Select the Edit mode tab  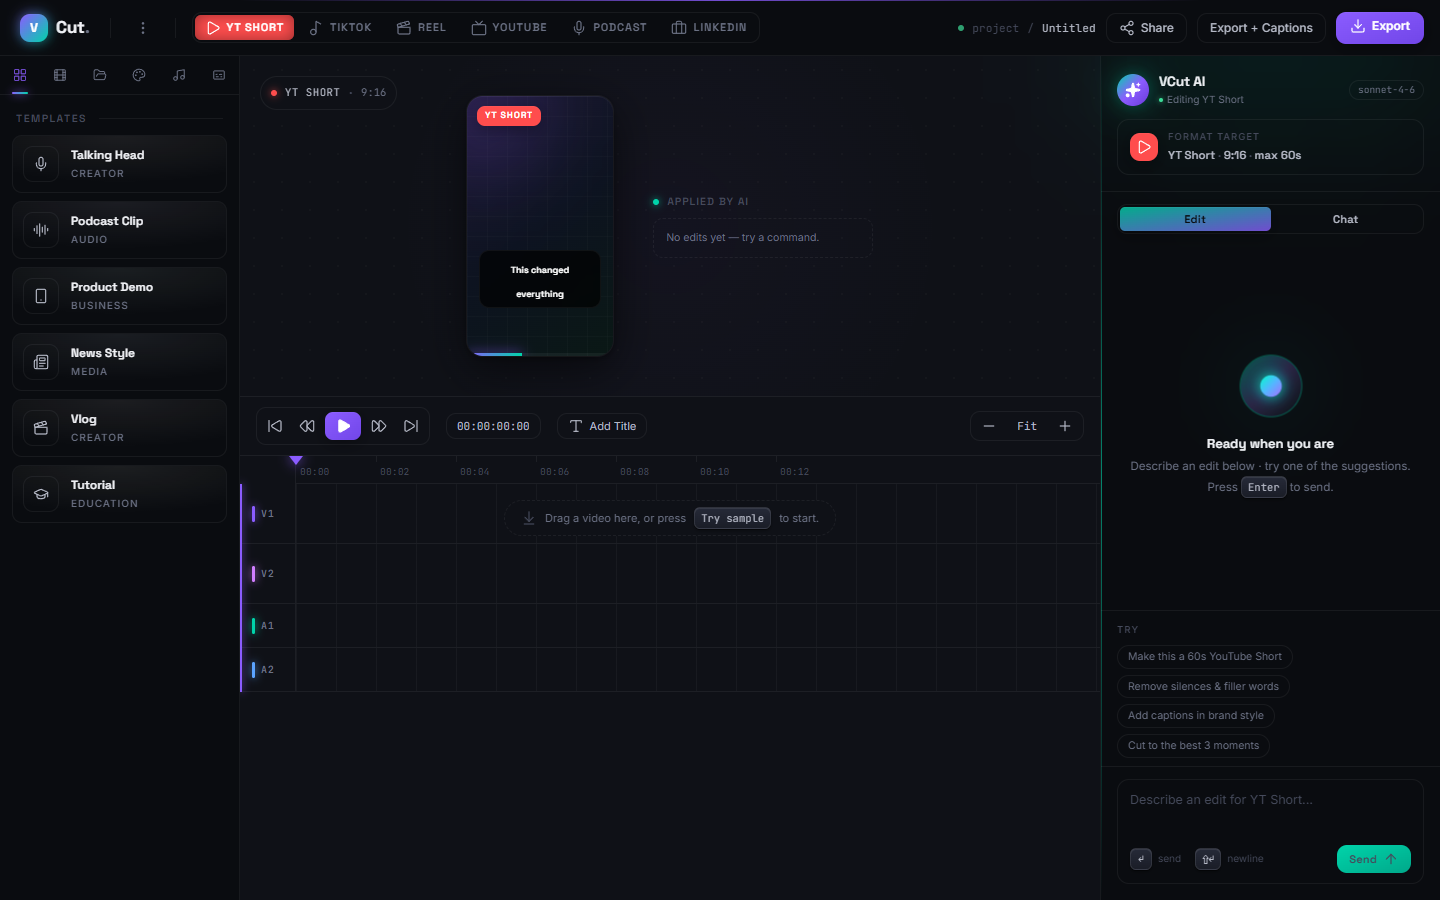(1195, 219)
